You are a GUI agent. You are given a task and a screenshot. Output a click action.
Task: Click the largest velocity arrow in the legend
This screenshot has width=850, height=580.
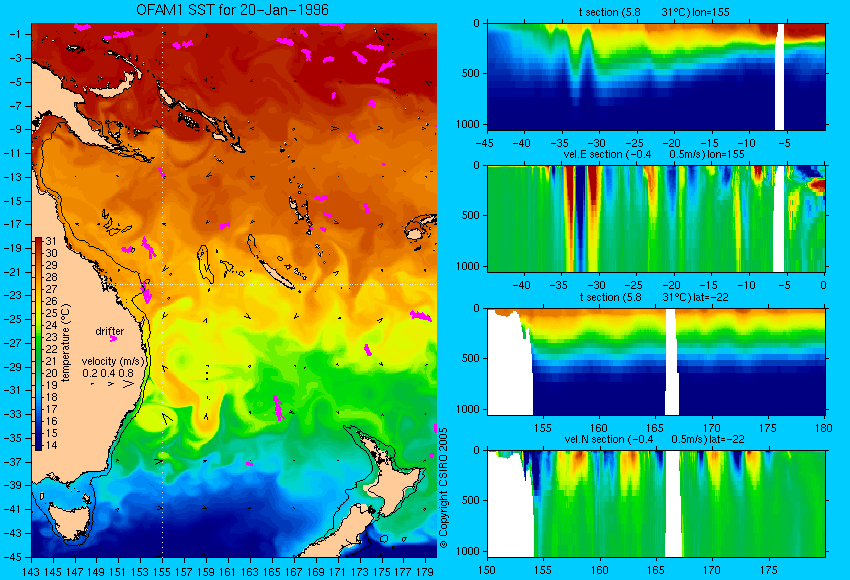tap(128, 384)
